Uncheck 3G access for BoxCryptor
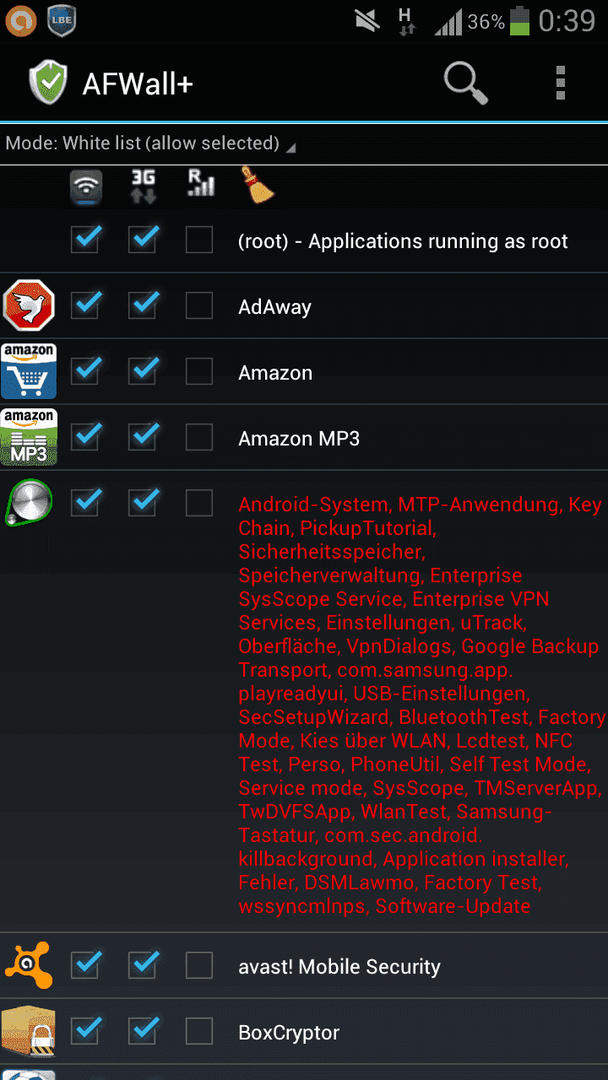The image size is (608, 1080). [x=143, y=1031]
